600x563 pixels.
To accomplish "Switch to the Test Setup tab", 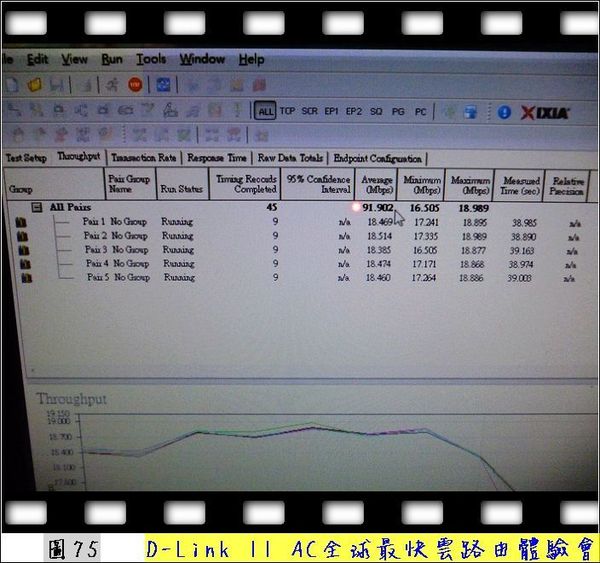I will pos(26,158).
